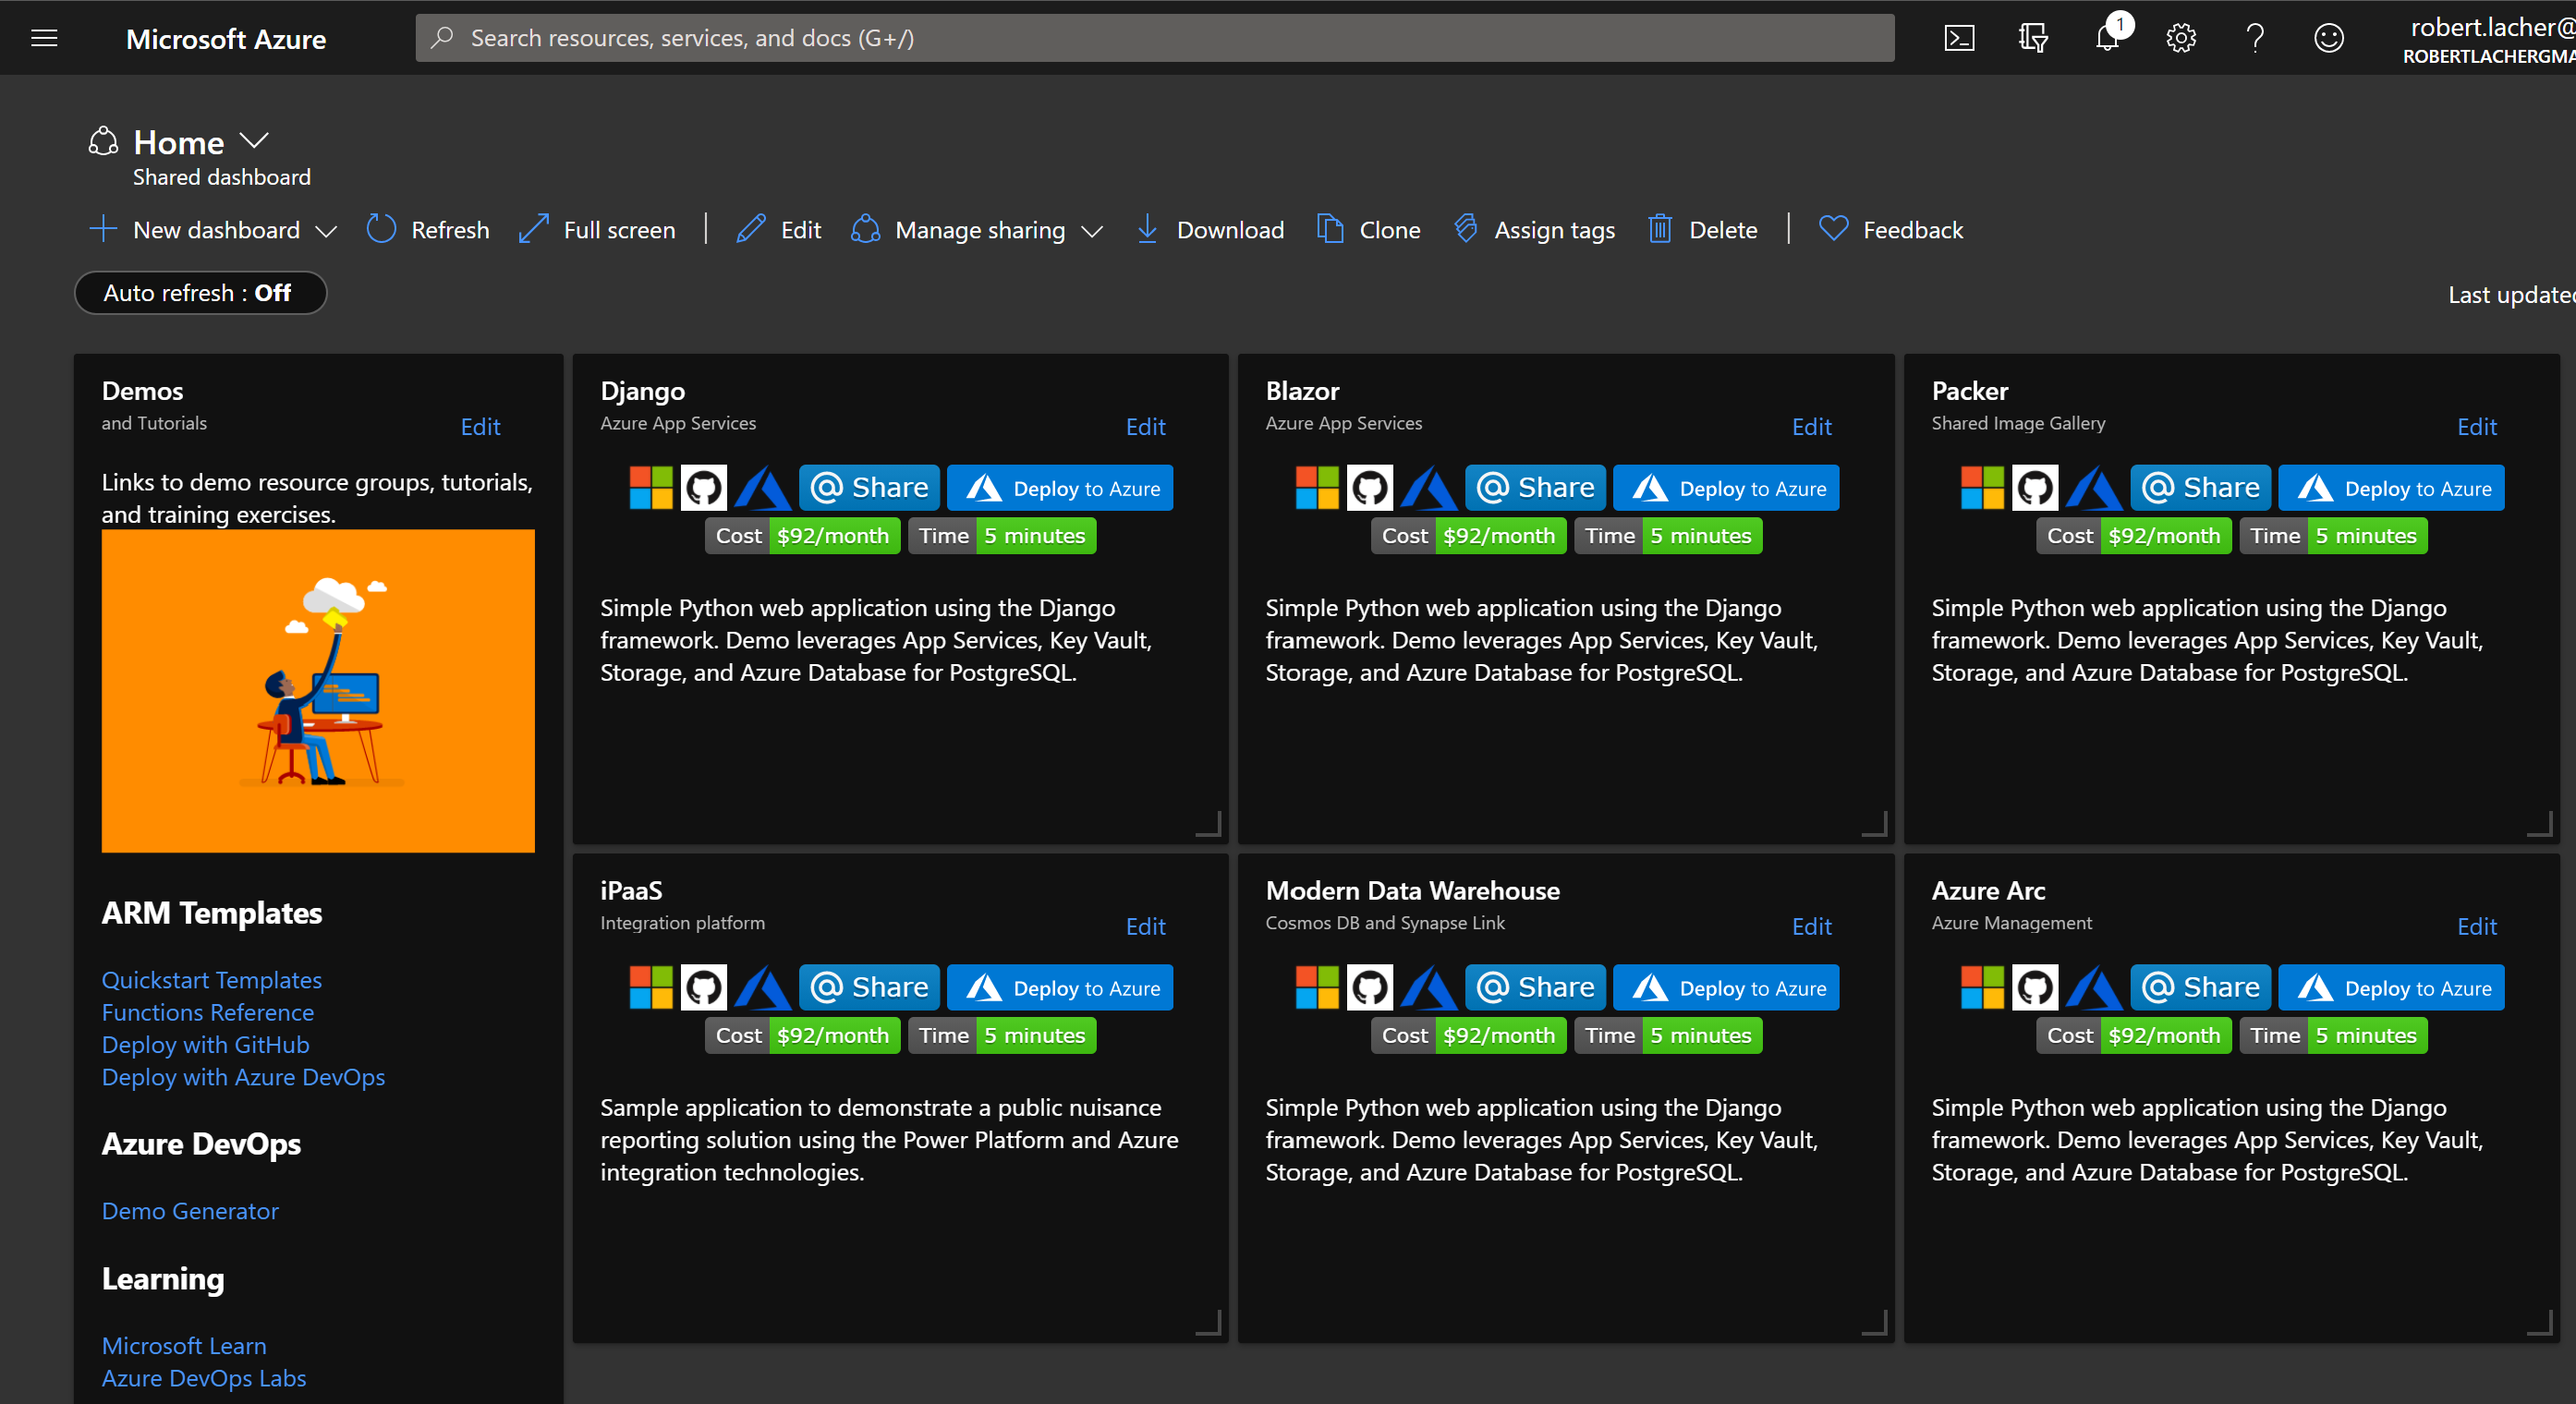Open the Cloud Shell terminal icon
Image resolution: width=2576 pixels, height=1404 pixels.
(x=1958, y=38)
